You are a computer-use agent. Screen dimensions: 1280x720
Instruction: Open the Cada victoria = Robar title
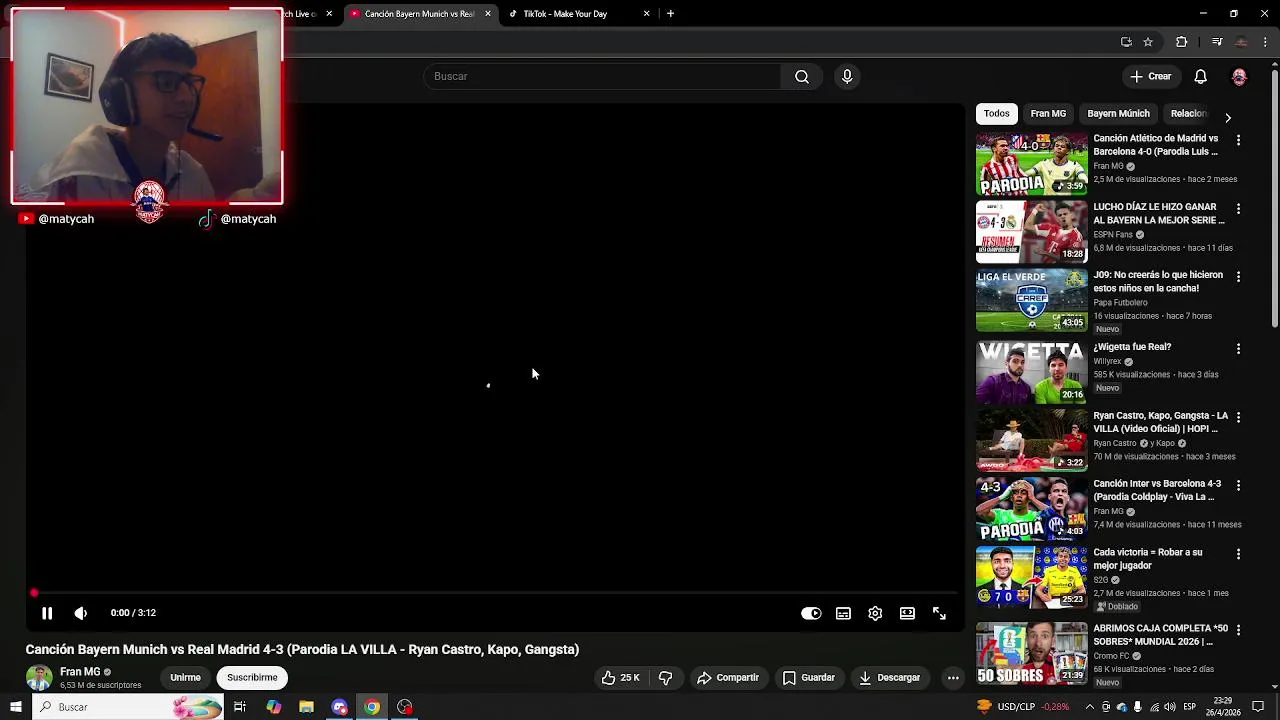pos(1148,559)
